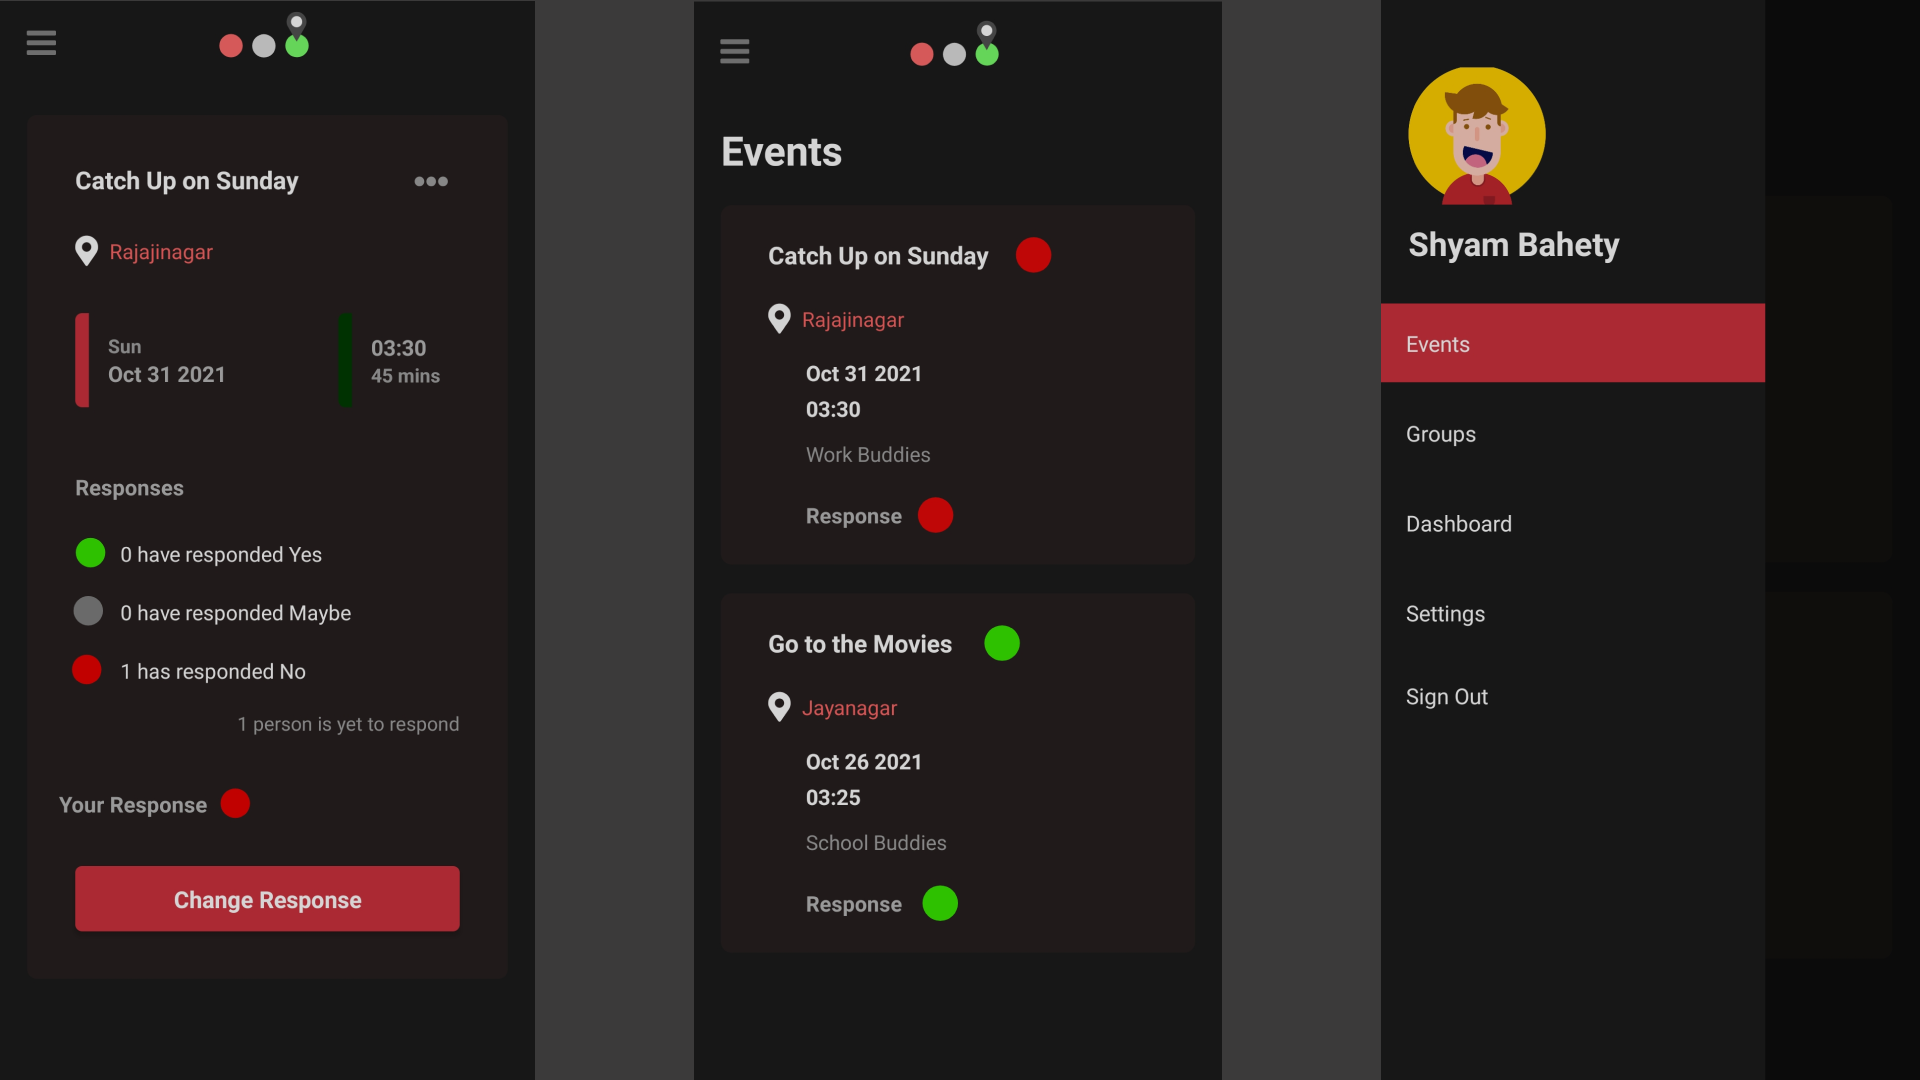Click red Response dot on Catch Up card
Screen dimensions: 1920x1080
(x=935, y=515)
